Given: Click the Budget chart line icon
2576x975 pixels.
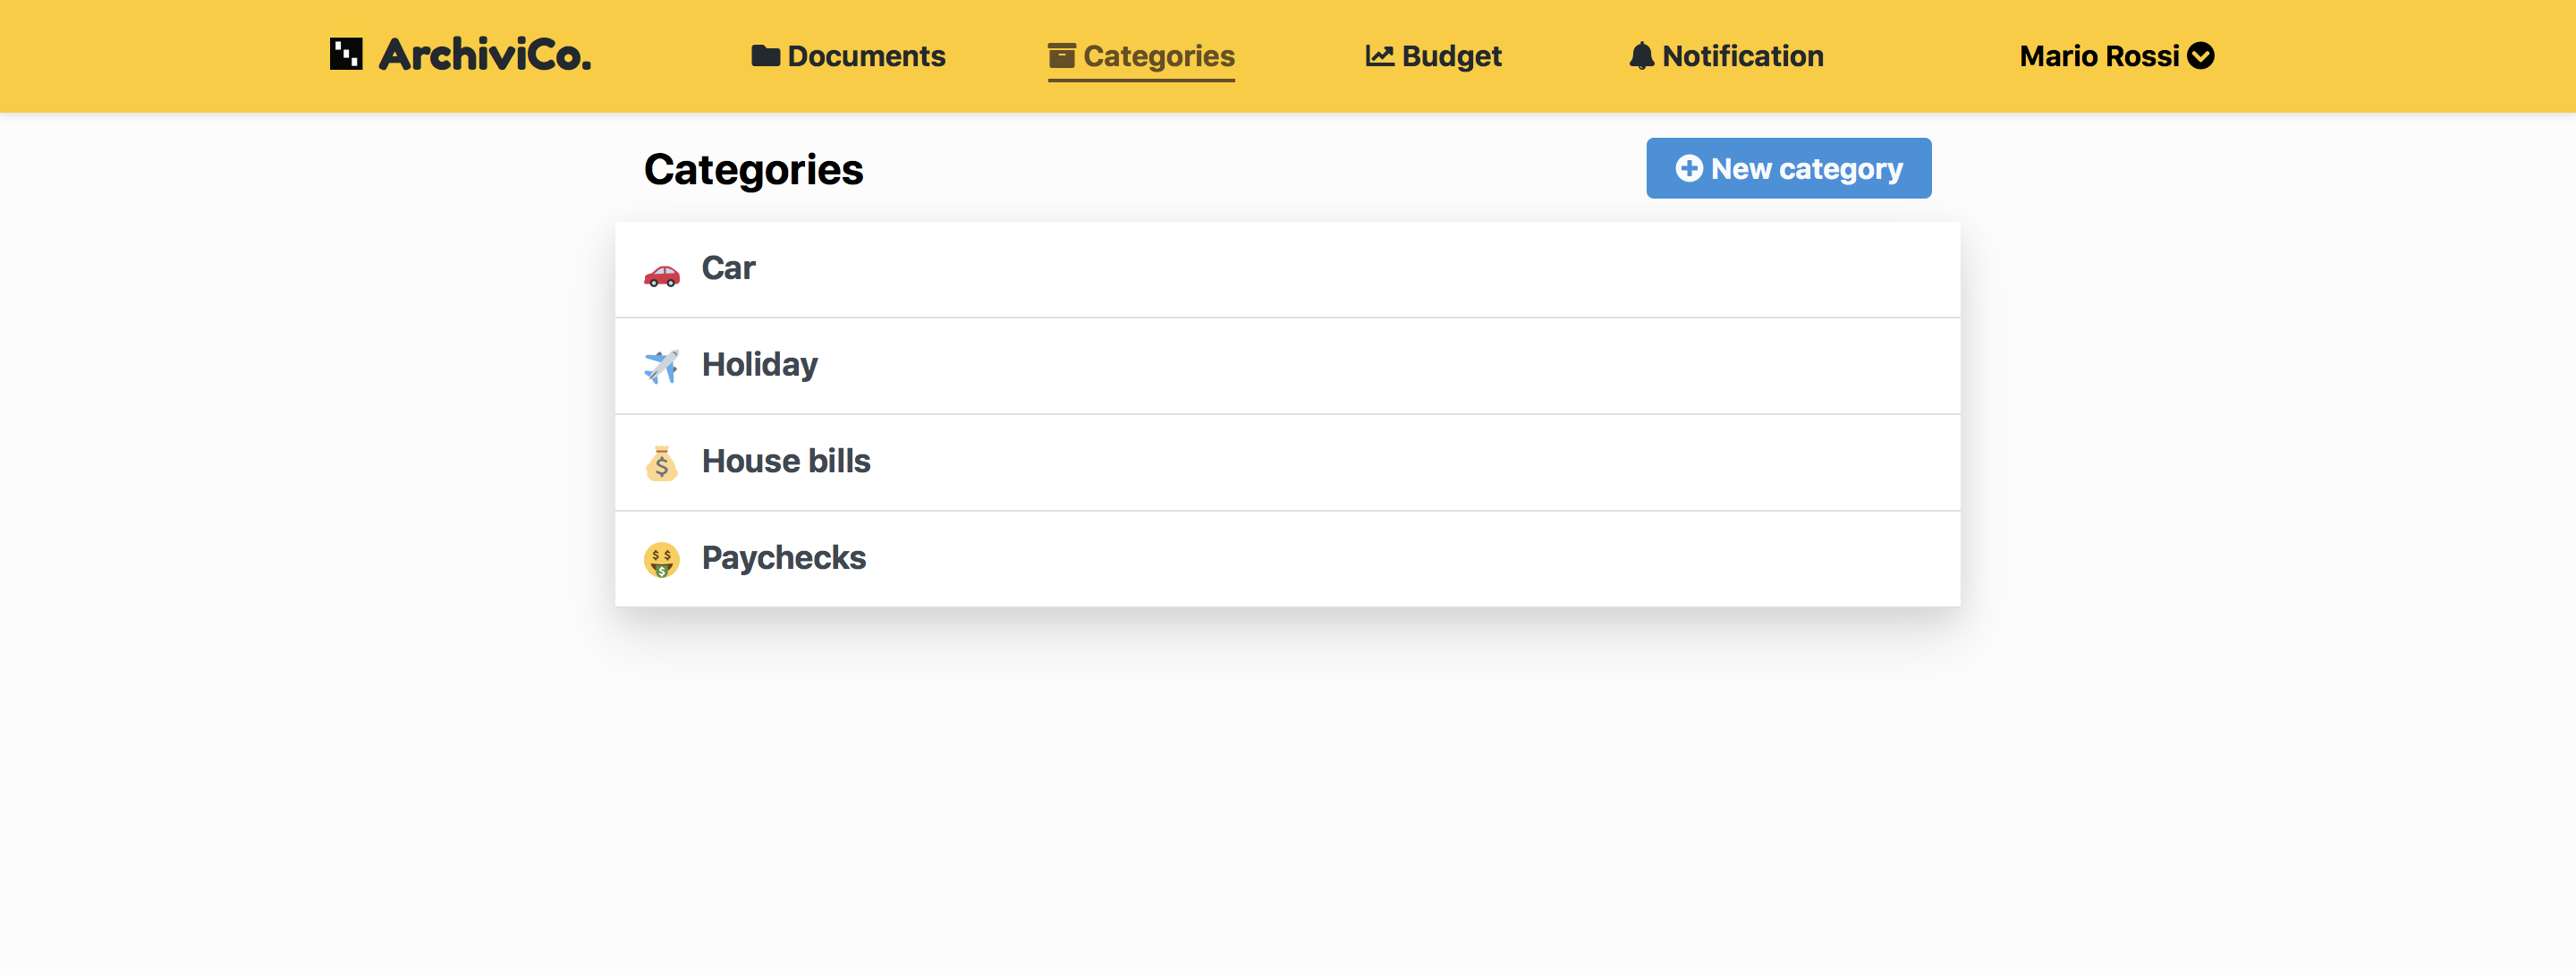Looking at the screenshot, I should (1379, 56).
